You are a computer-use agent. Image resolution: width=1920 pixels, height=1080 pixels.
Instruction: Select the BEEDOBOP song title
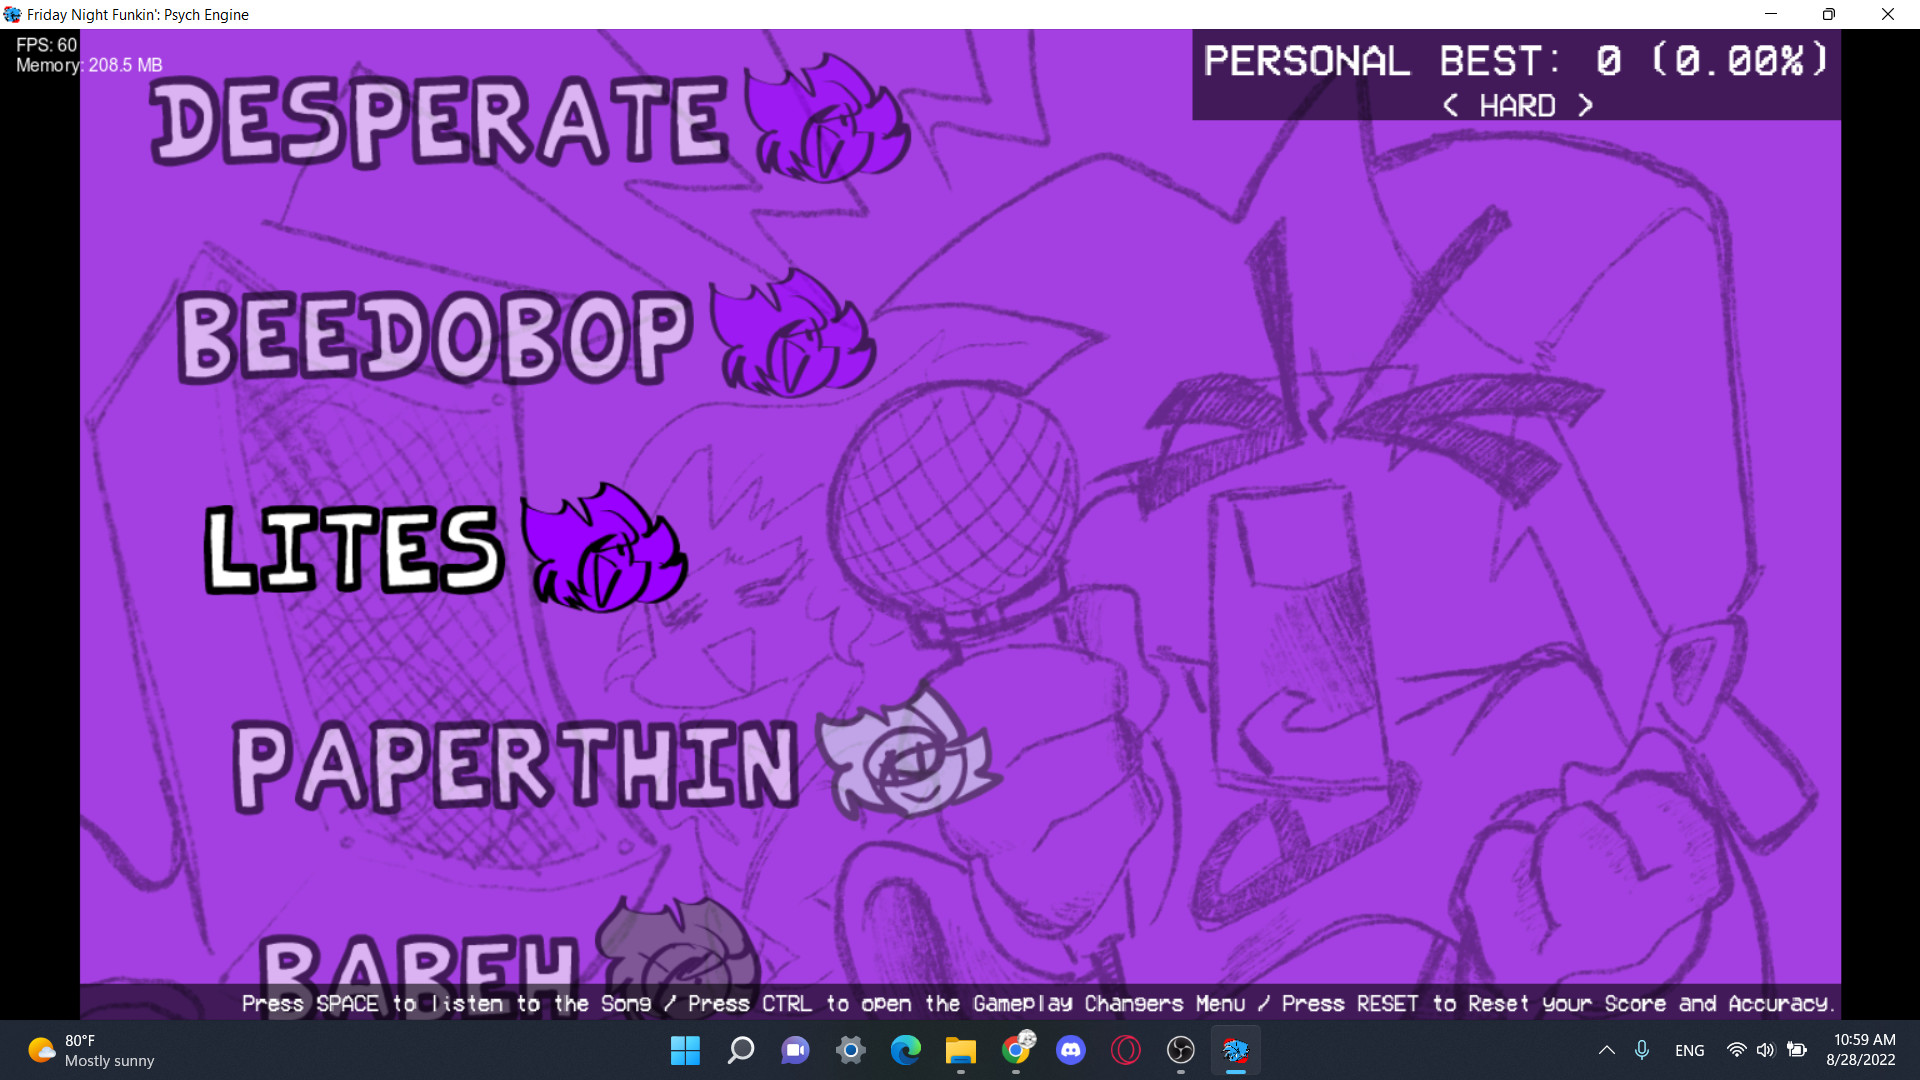[x=434, y=337]
